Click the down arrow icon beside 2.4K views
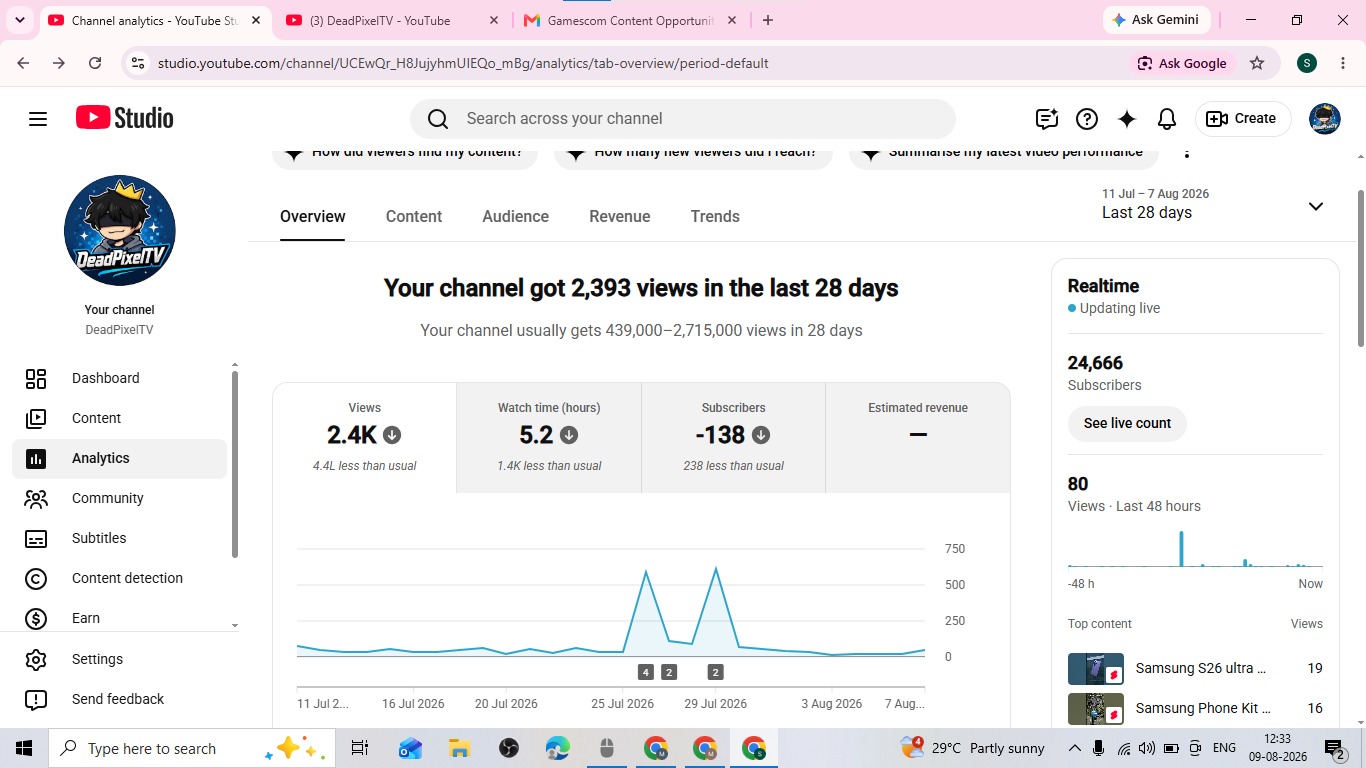 click(x=392, y=435)
